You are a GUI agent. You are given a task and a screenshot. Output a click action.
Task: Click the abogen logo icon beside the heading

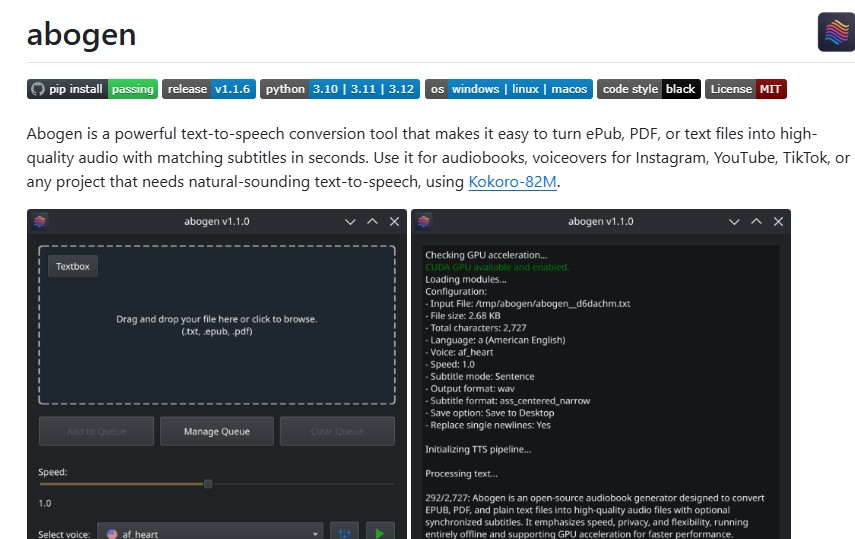point(836,32)
